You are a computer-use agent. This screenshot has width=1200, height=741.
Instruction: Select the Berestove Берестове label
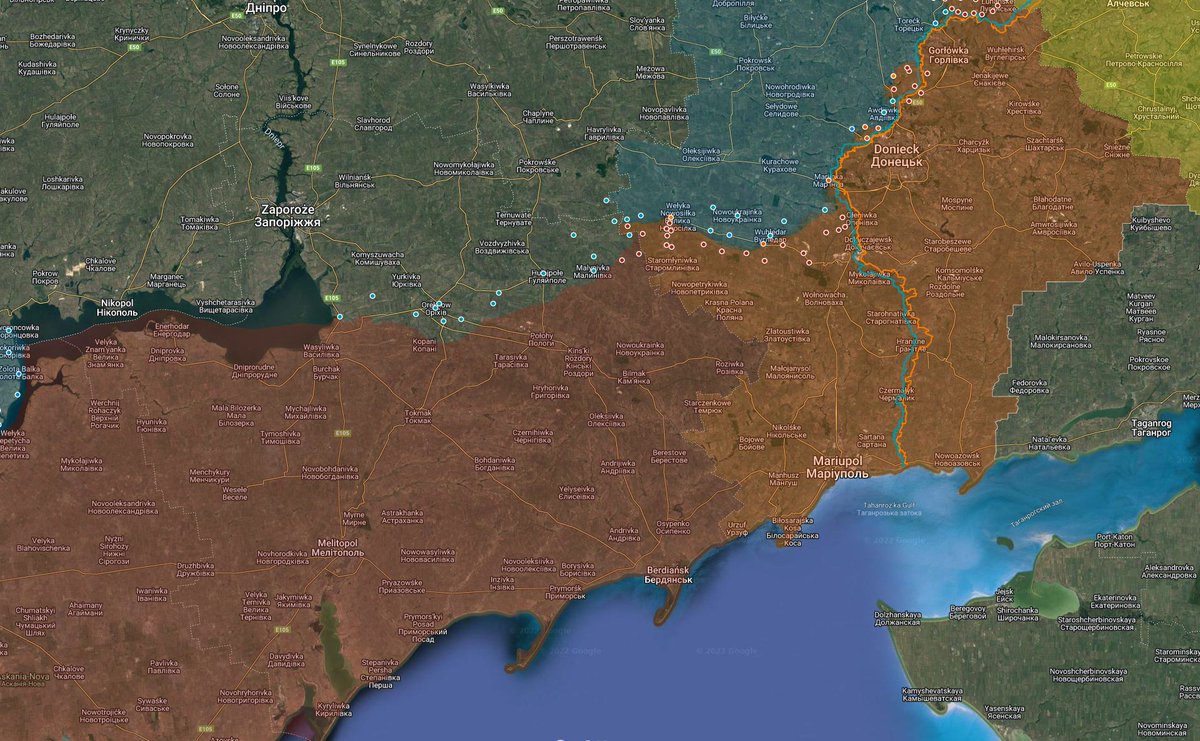(669, 457)
